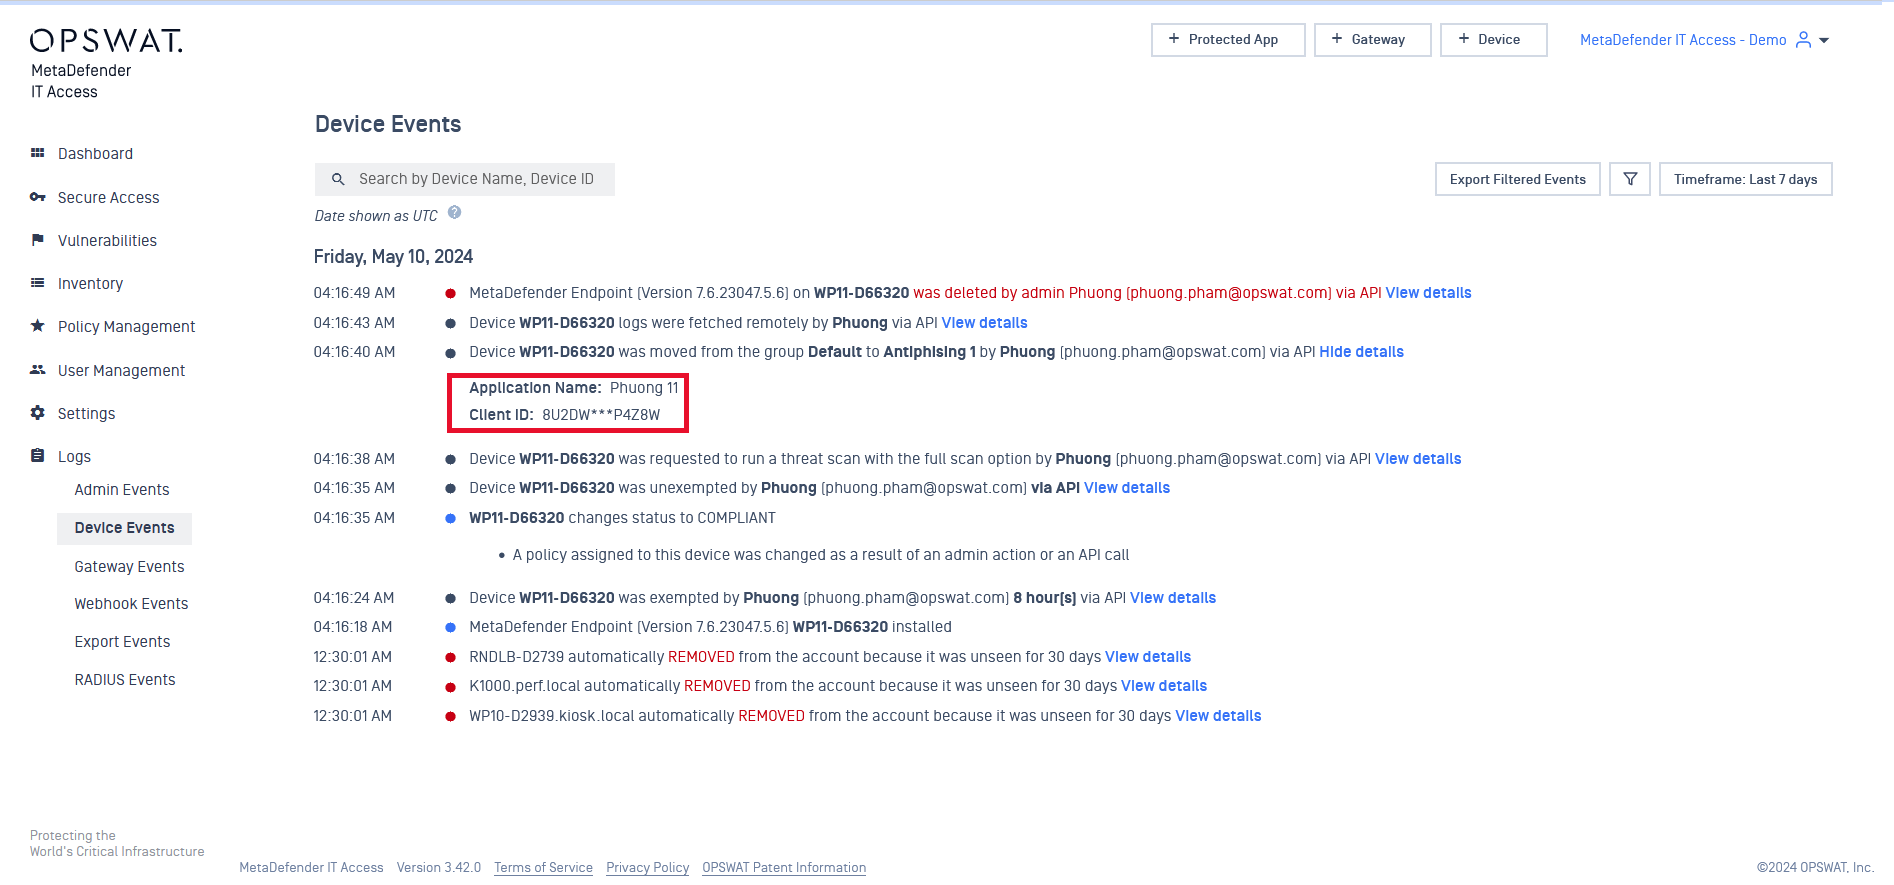1894x885 pixels.
Task: Click 'WP11-D66320 changes status to COMPLIANT' event
Action: 622,518
